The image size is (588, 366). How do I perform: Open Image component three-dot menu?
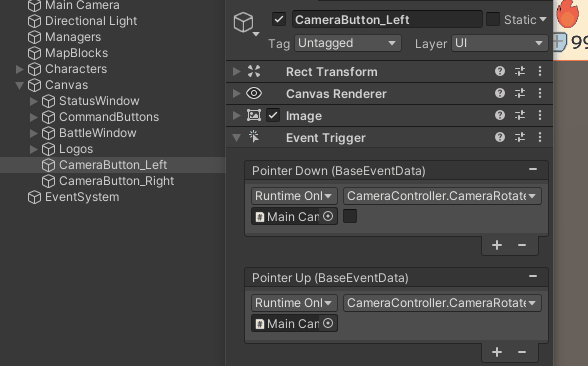click(540, 116)
